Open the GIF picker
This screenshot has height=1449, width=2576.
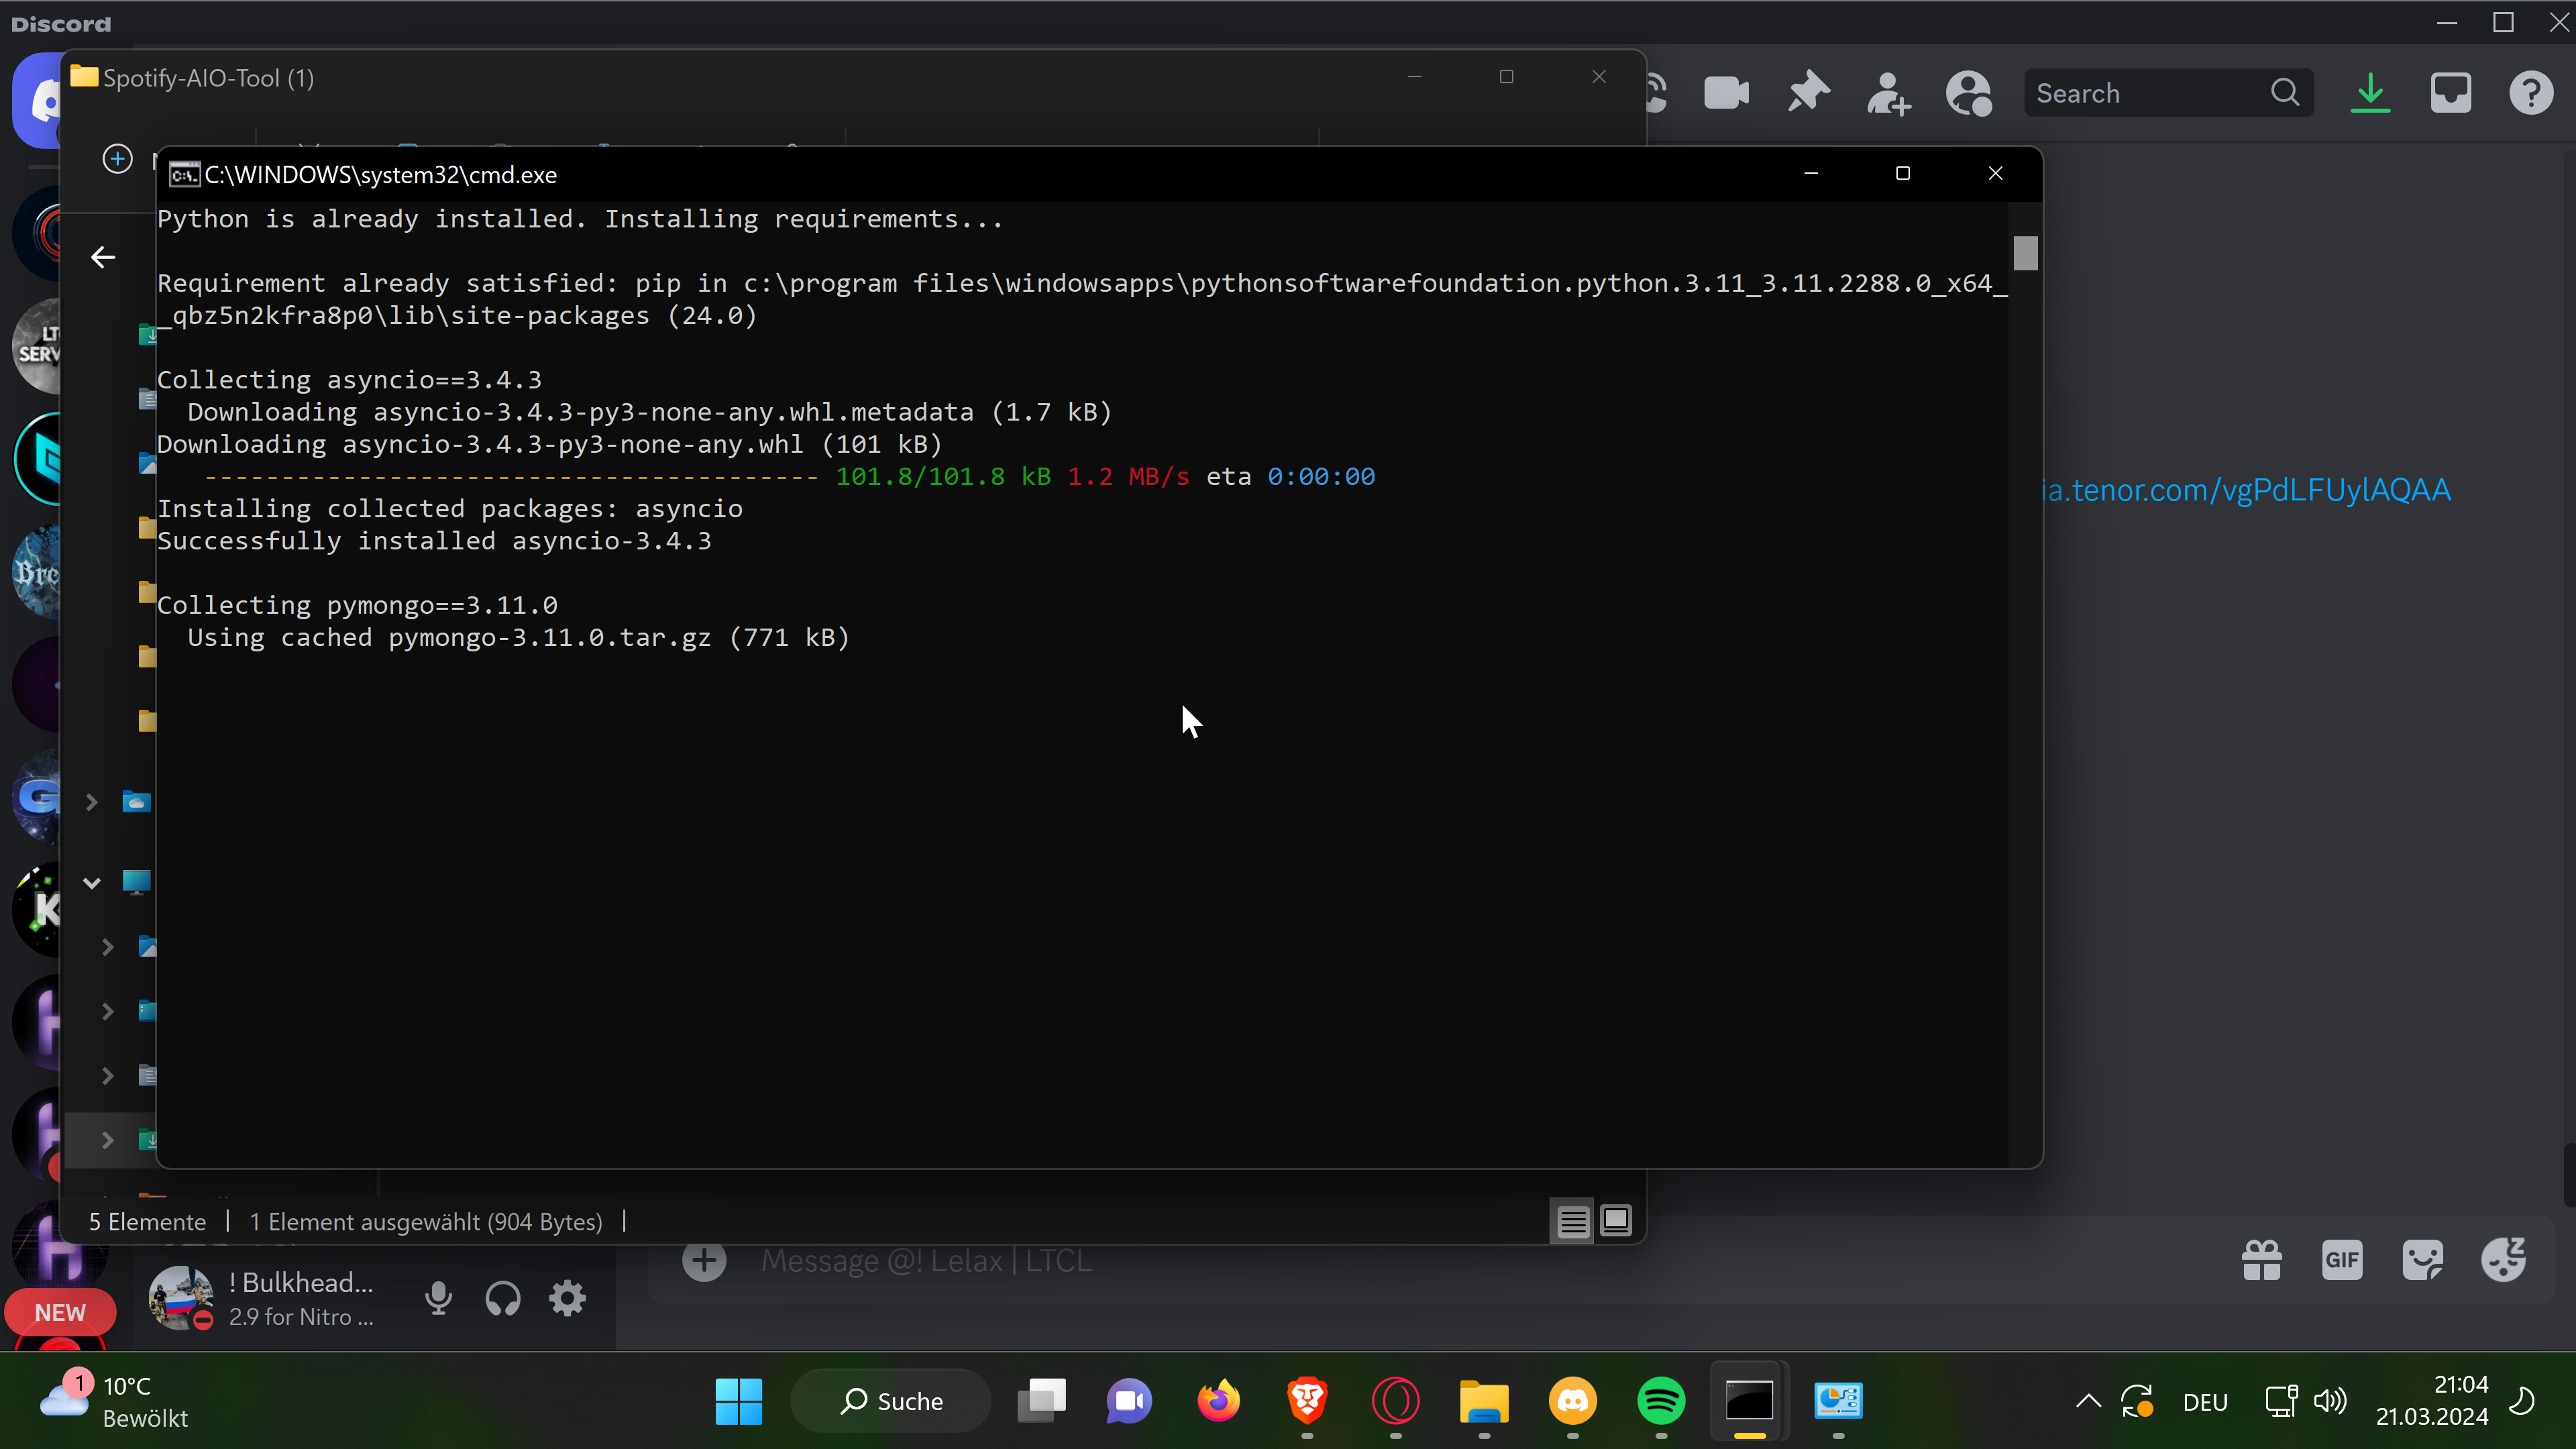(x=2342, y=1260)
